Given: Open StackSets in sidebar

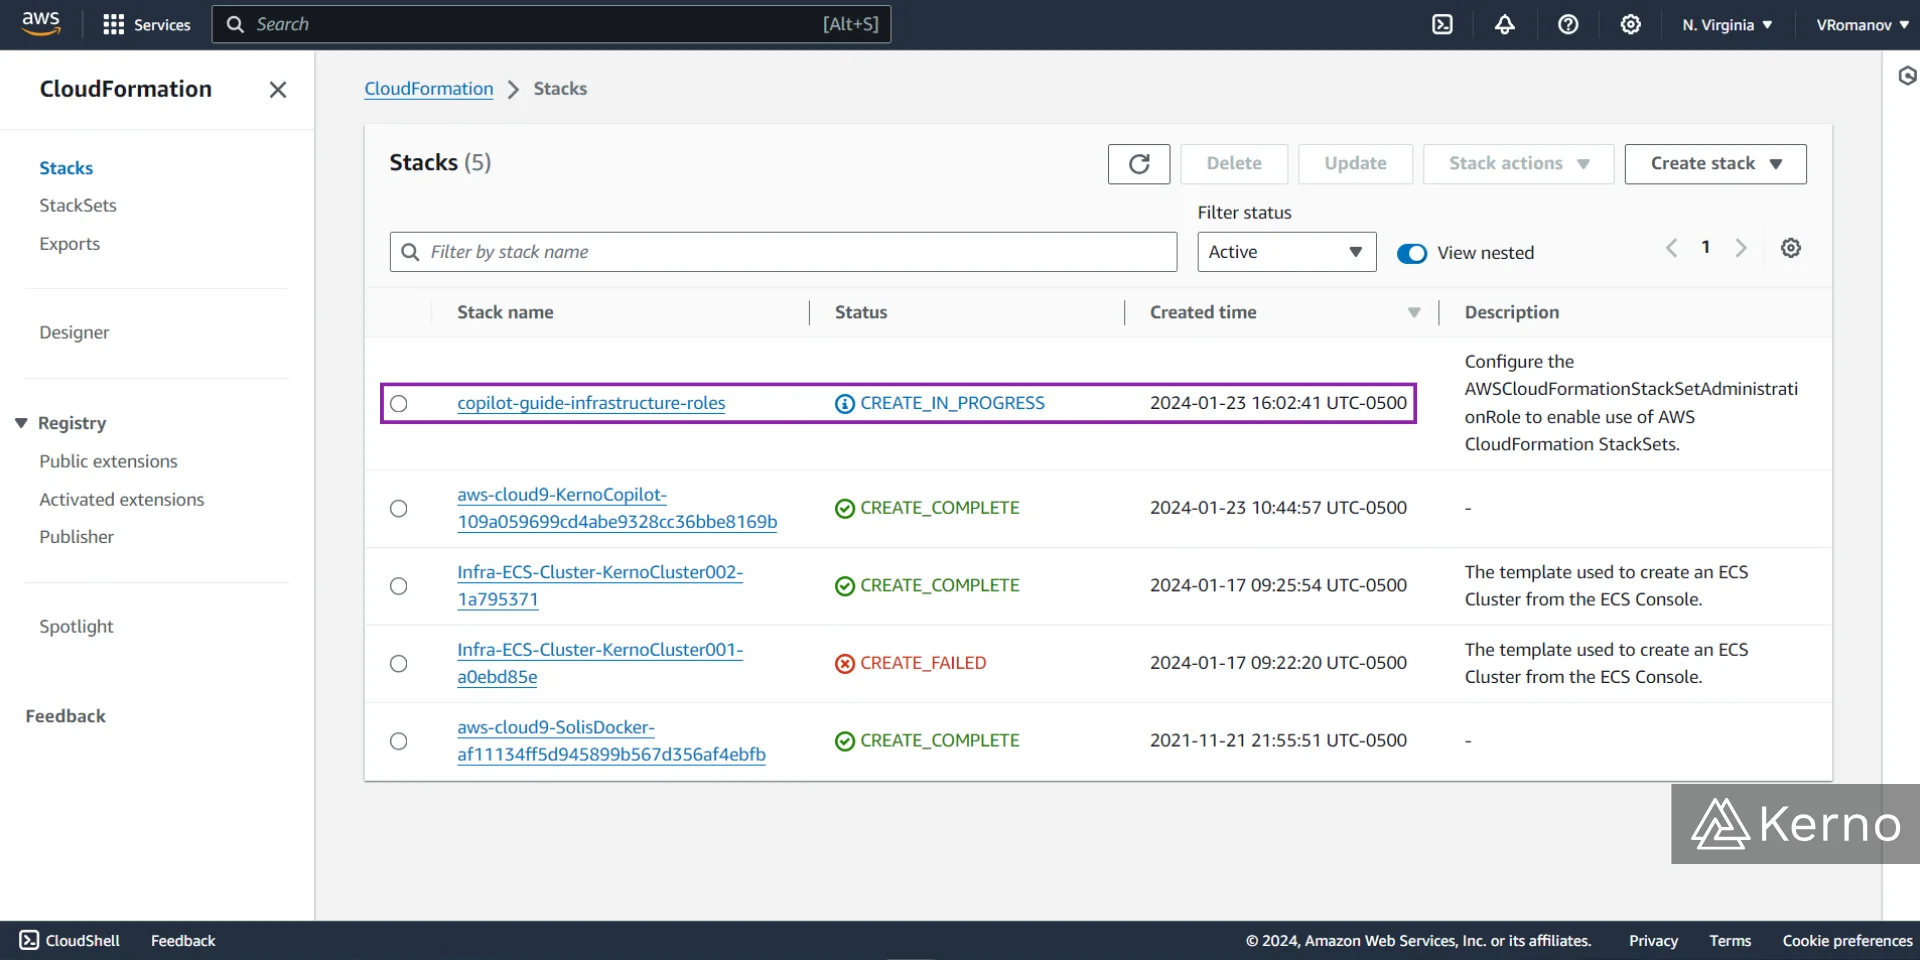Looking at the screenshot, I should (78, 205).
